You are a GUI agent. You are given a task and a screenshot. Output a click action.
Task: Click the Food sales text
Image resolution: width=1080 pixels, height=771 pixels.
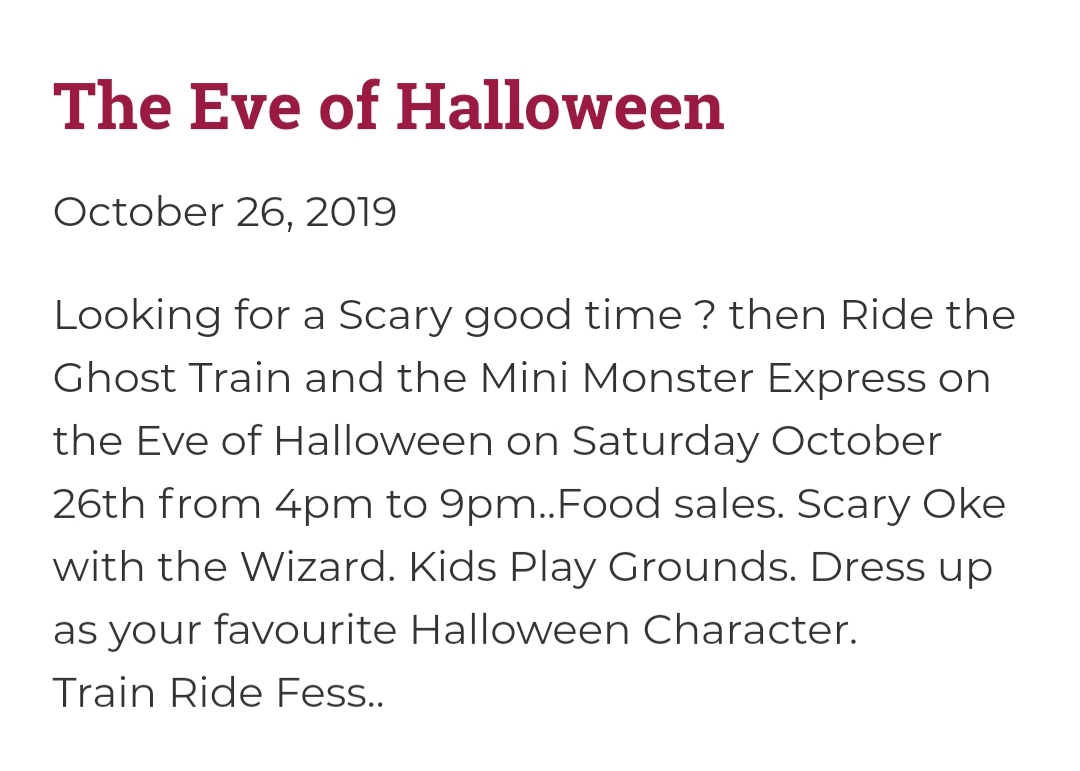[x=670, y=505]
